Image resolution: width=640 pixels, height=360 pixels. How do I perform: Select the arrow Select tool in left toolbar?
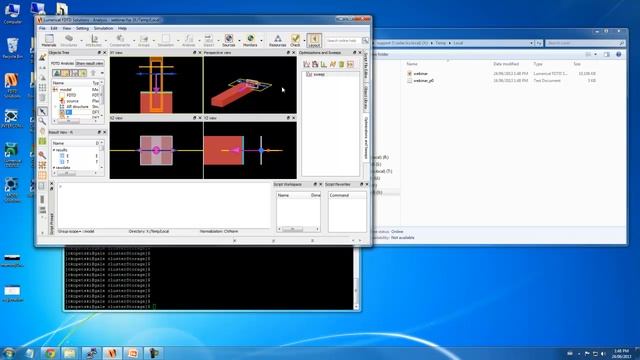[x=42, y=111]
